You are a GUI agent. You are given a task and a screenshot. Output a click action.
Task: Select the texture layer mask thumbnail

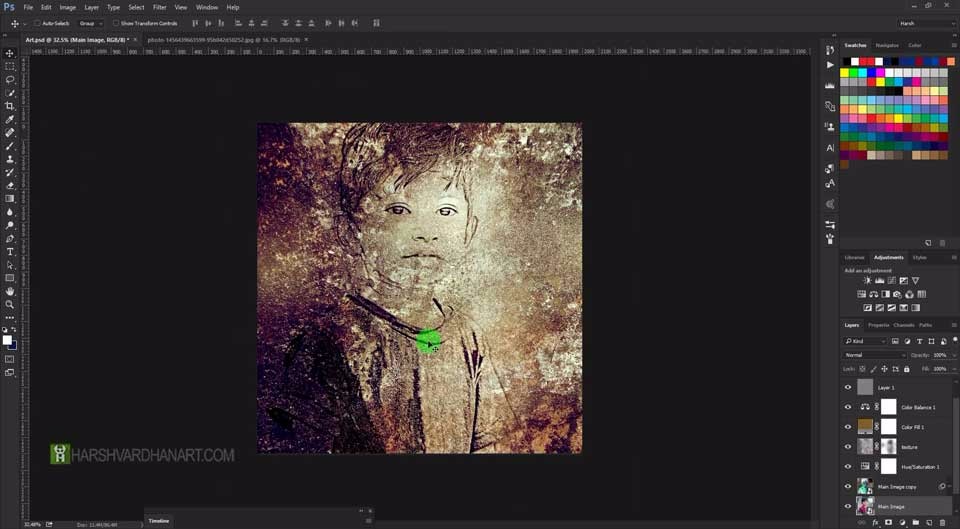[x=888, y=447]
